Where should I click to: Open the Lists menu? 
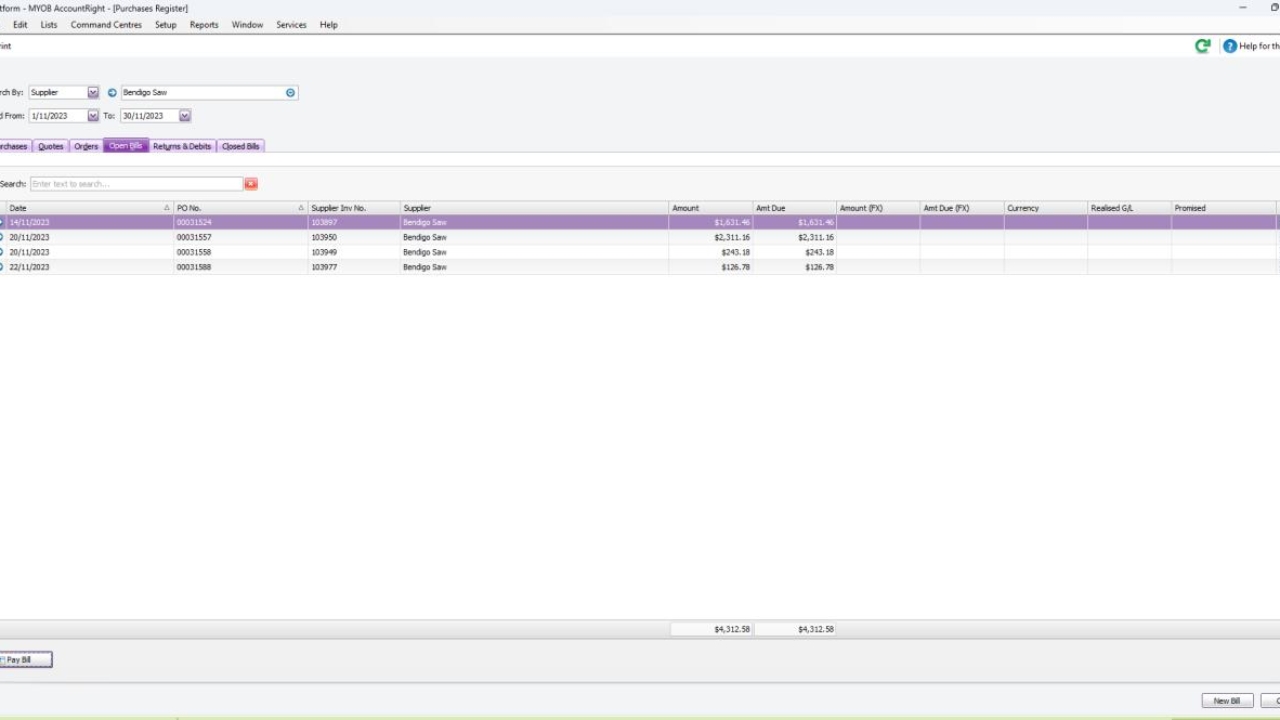(x=49, y=25)
